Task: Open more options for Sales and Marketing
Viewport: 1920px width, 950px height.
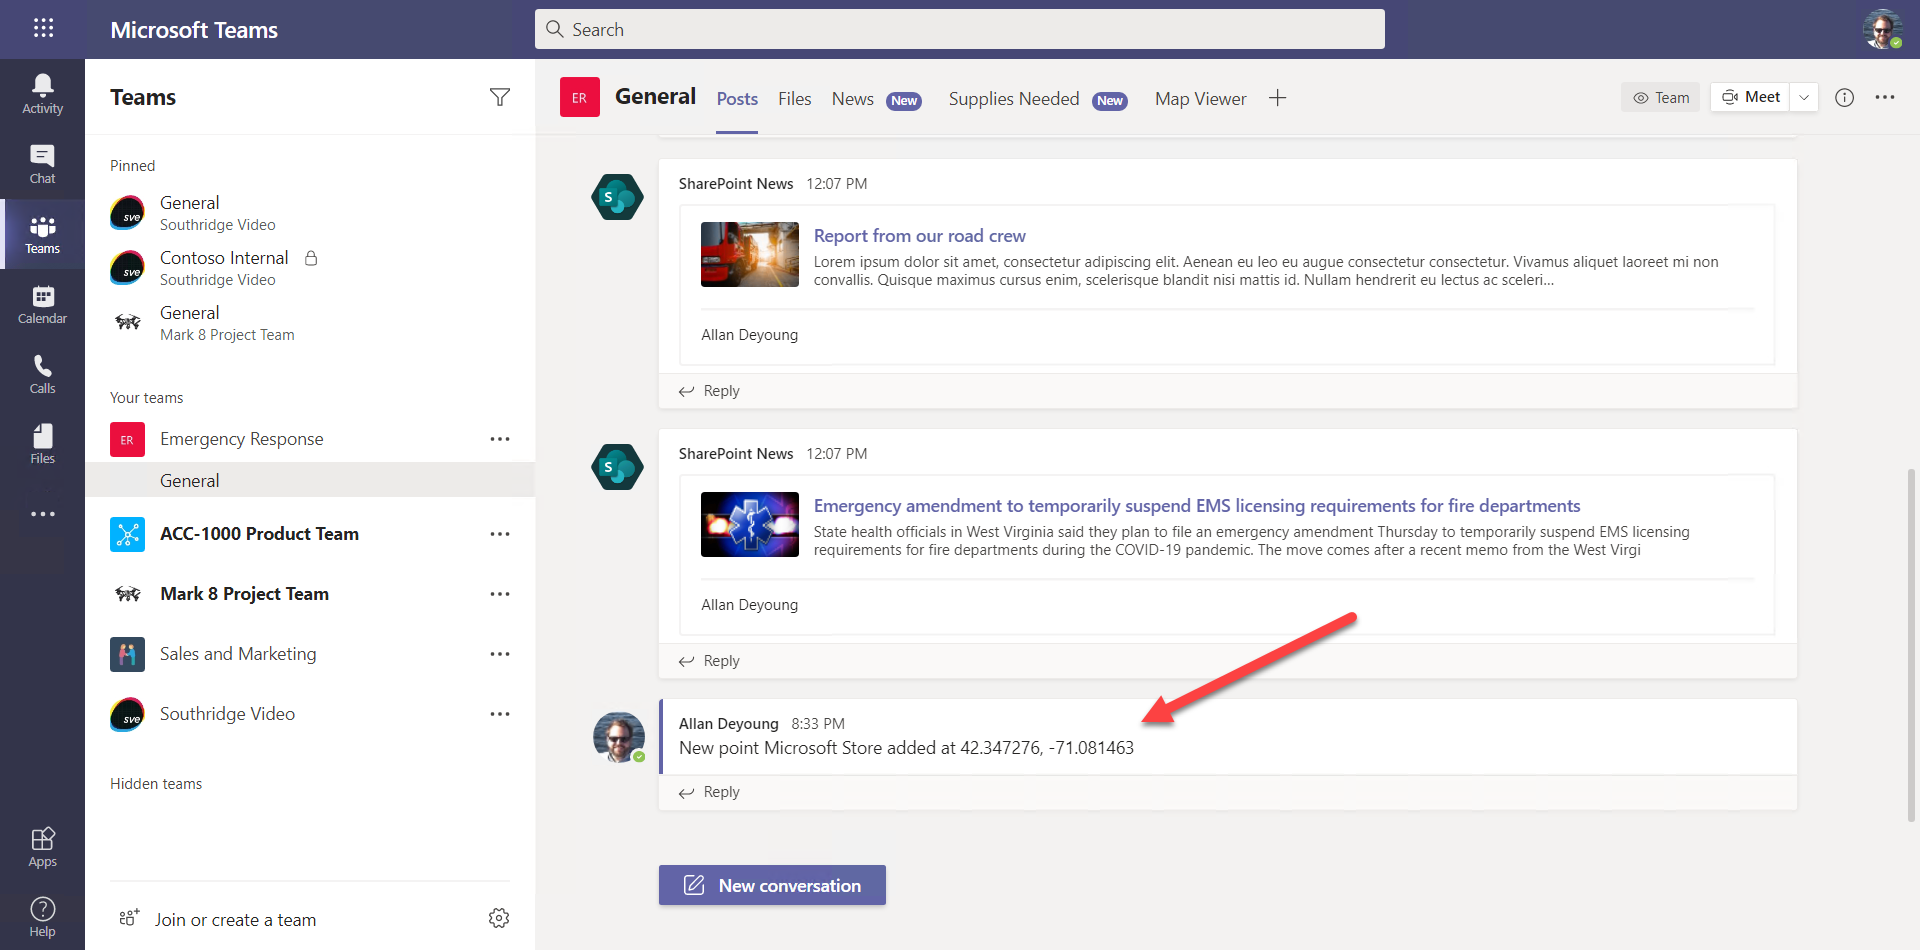Action: (500, 654)
